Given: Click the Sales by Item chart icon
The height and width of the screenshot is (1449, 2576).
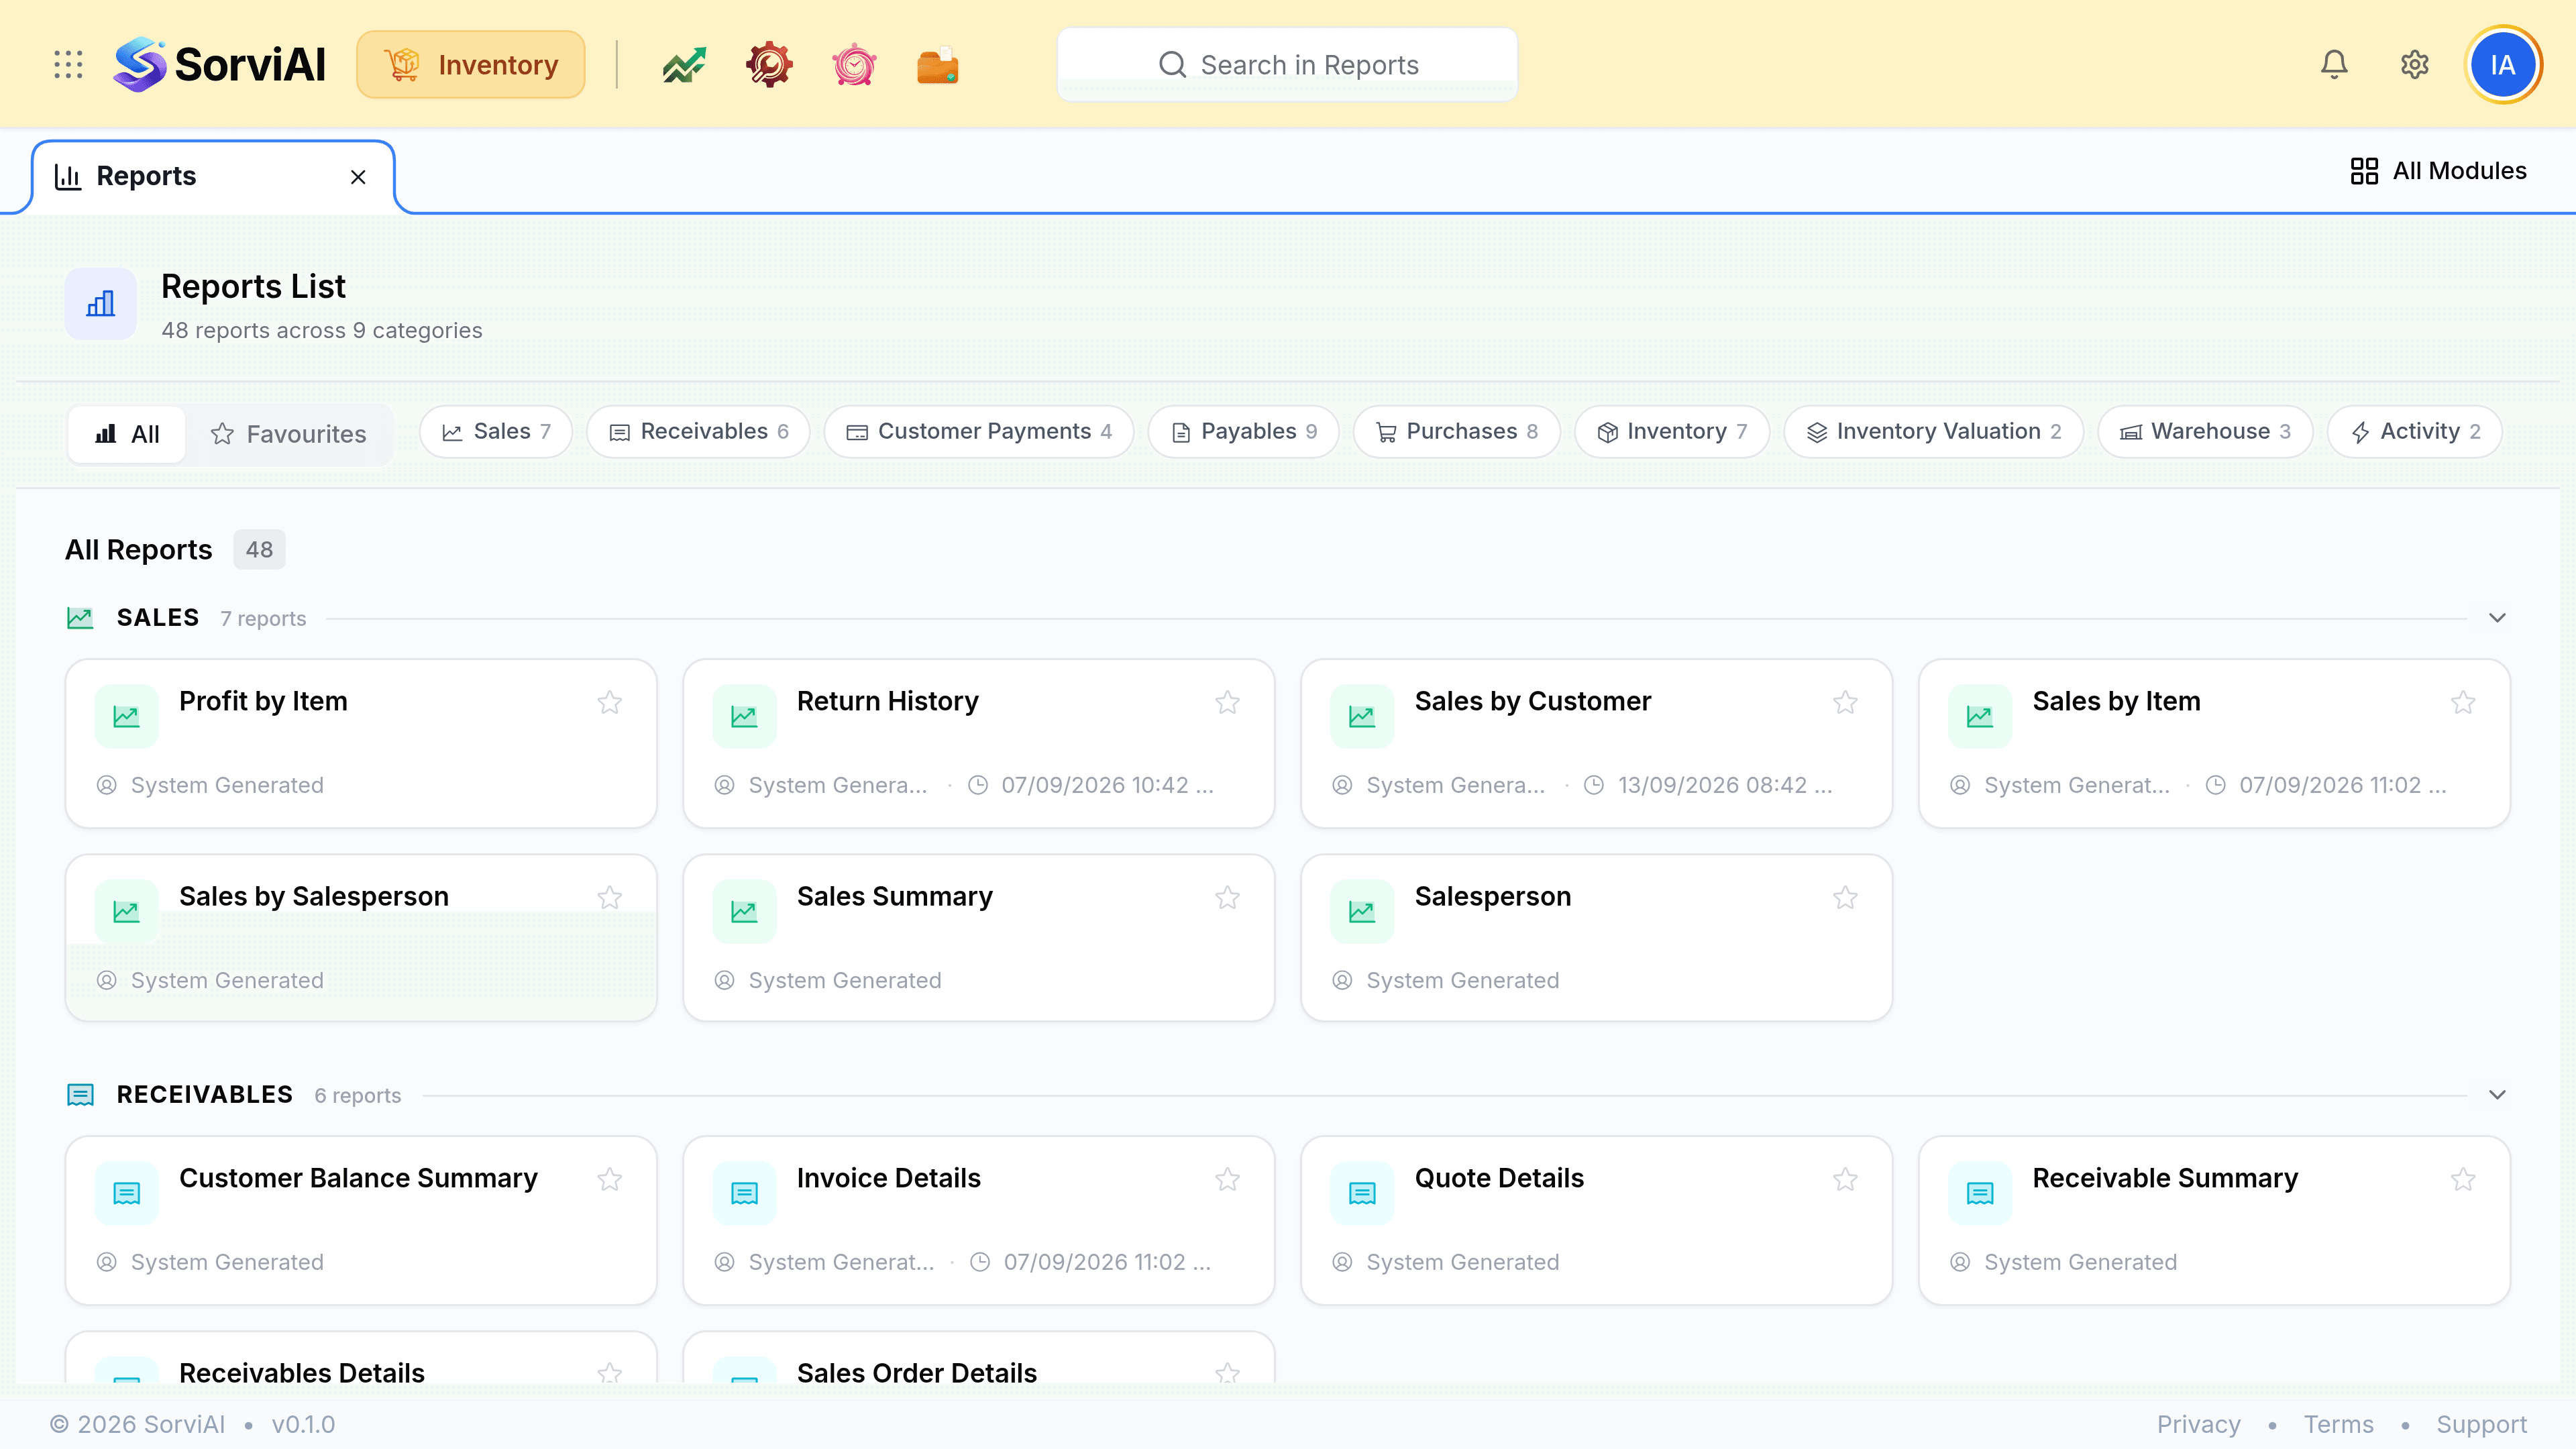Looking at the screenshot, I should coord(1980,716).
